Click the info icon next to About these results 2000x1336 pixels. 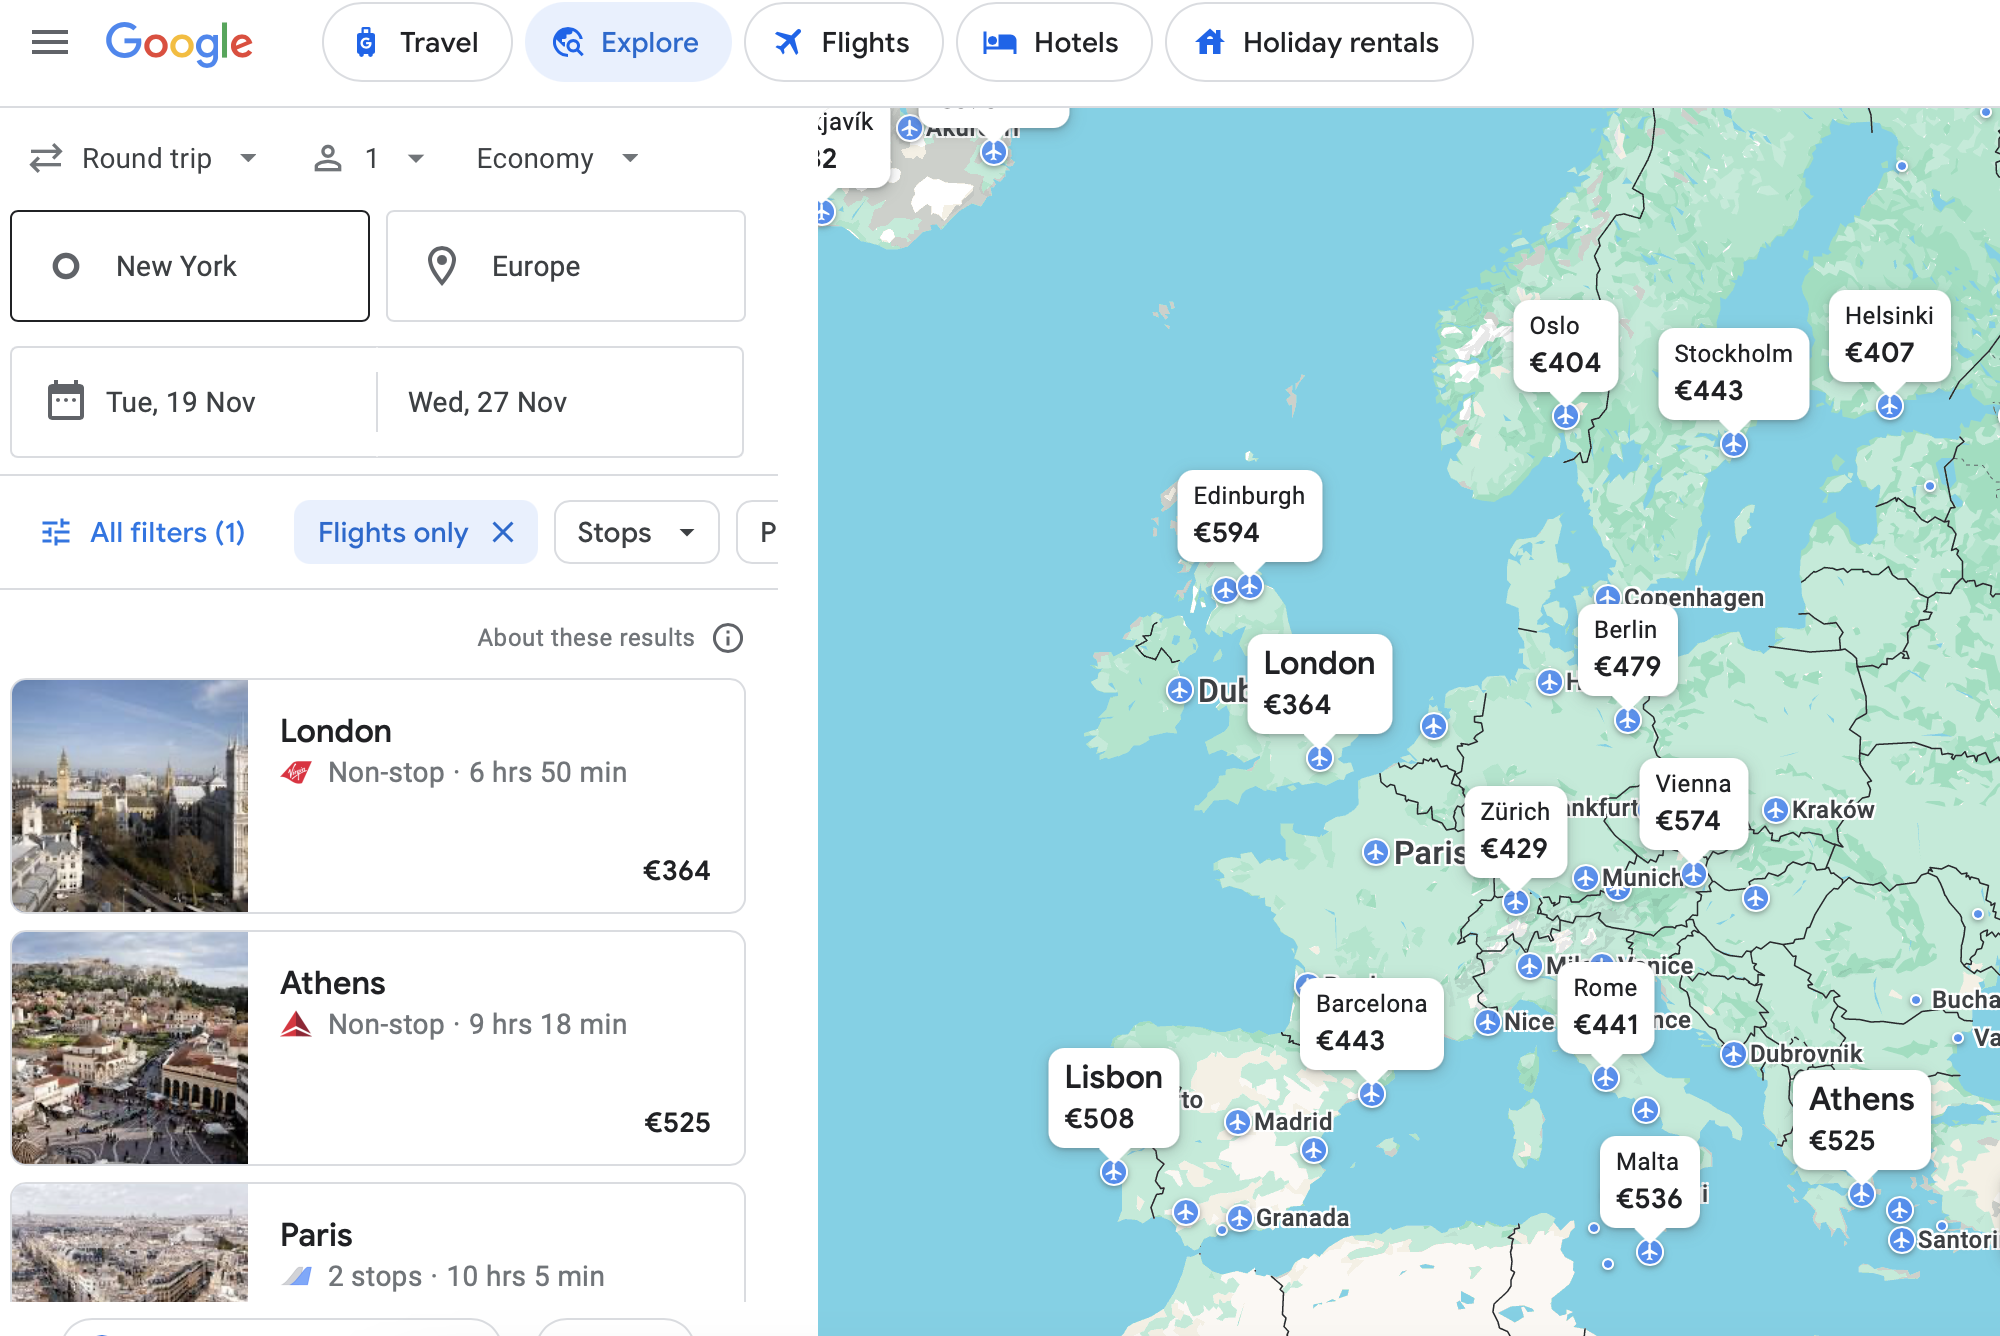coord(729,638)
